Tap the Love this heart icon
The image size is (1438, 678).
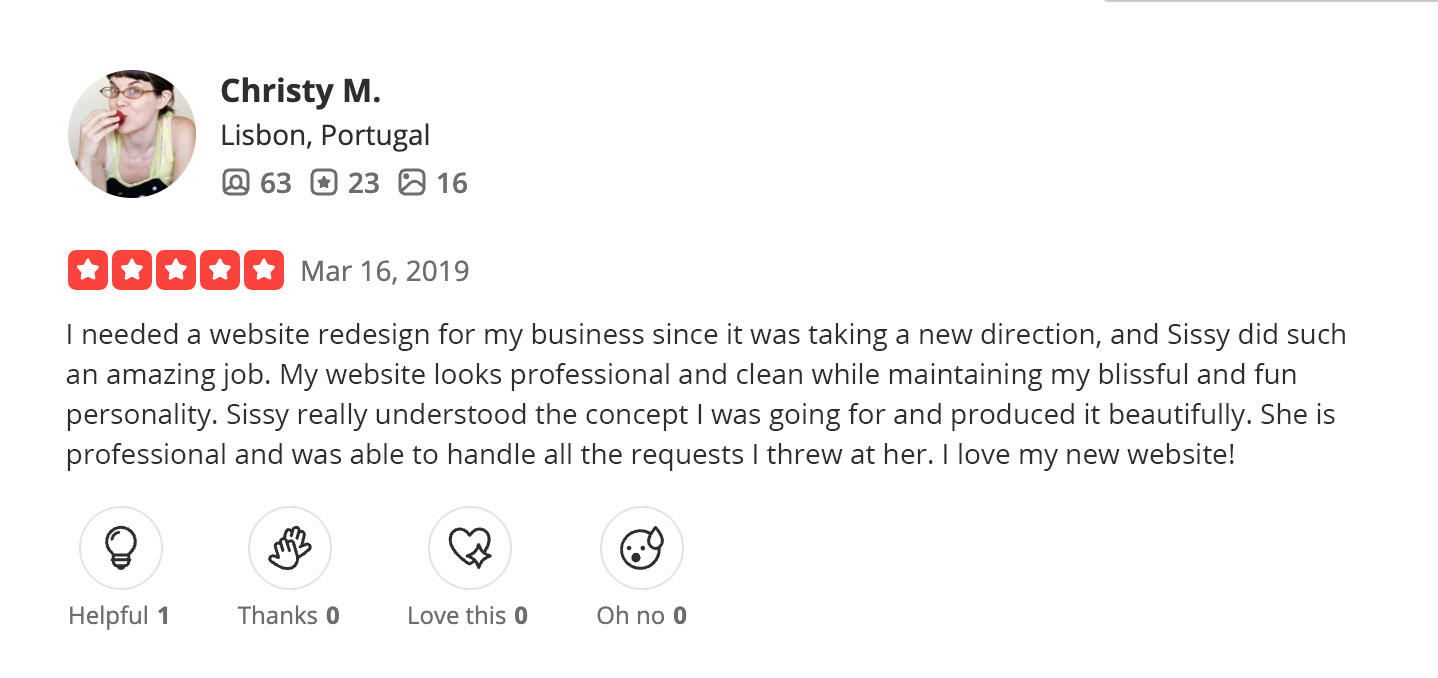[x=469, y=548]
